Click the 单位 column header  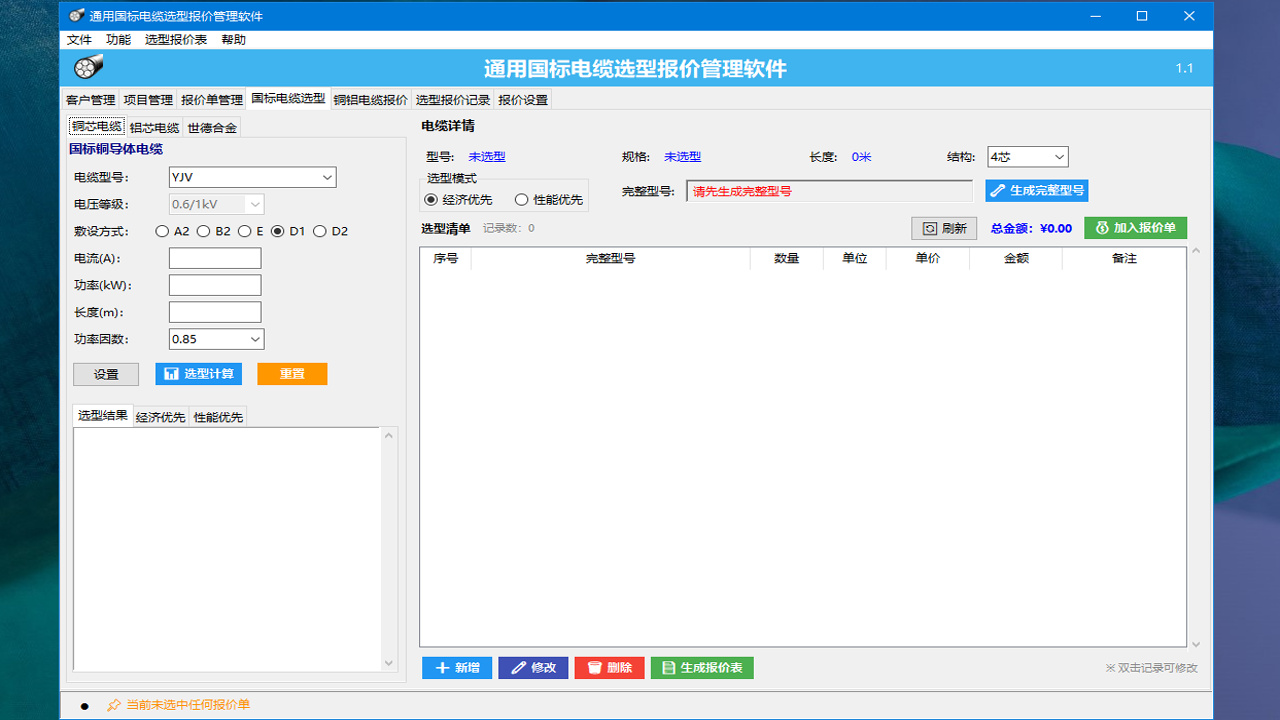point(855,258)
